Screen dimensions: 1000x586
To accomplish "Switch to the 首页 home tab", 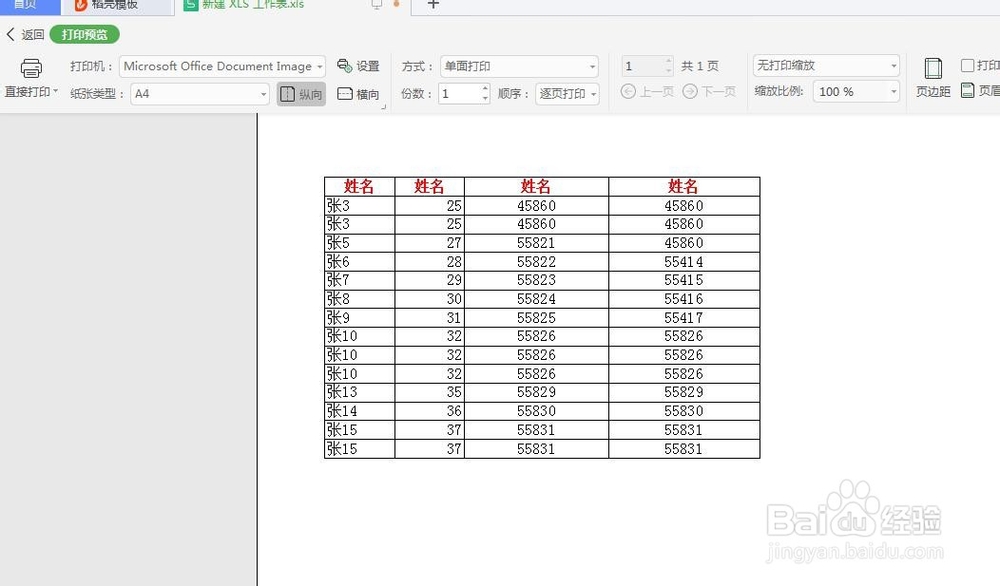I will (29, 5).
